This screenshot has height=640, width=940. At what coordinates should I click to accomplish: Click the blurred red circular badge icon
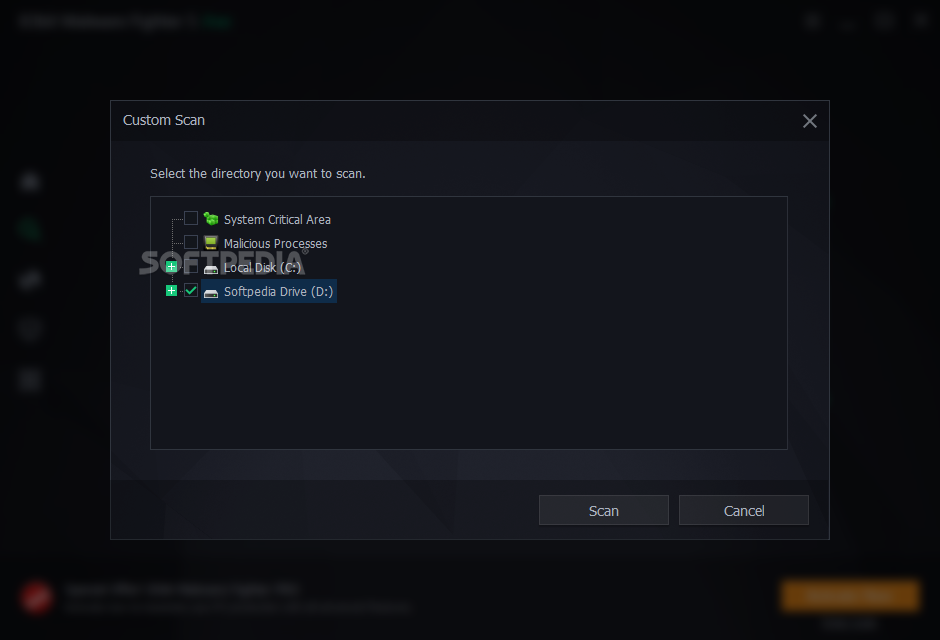37,597
